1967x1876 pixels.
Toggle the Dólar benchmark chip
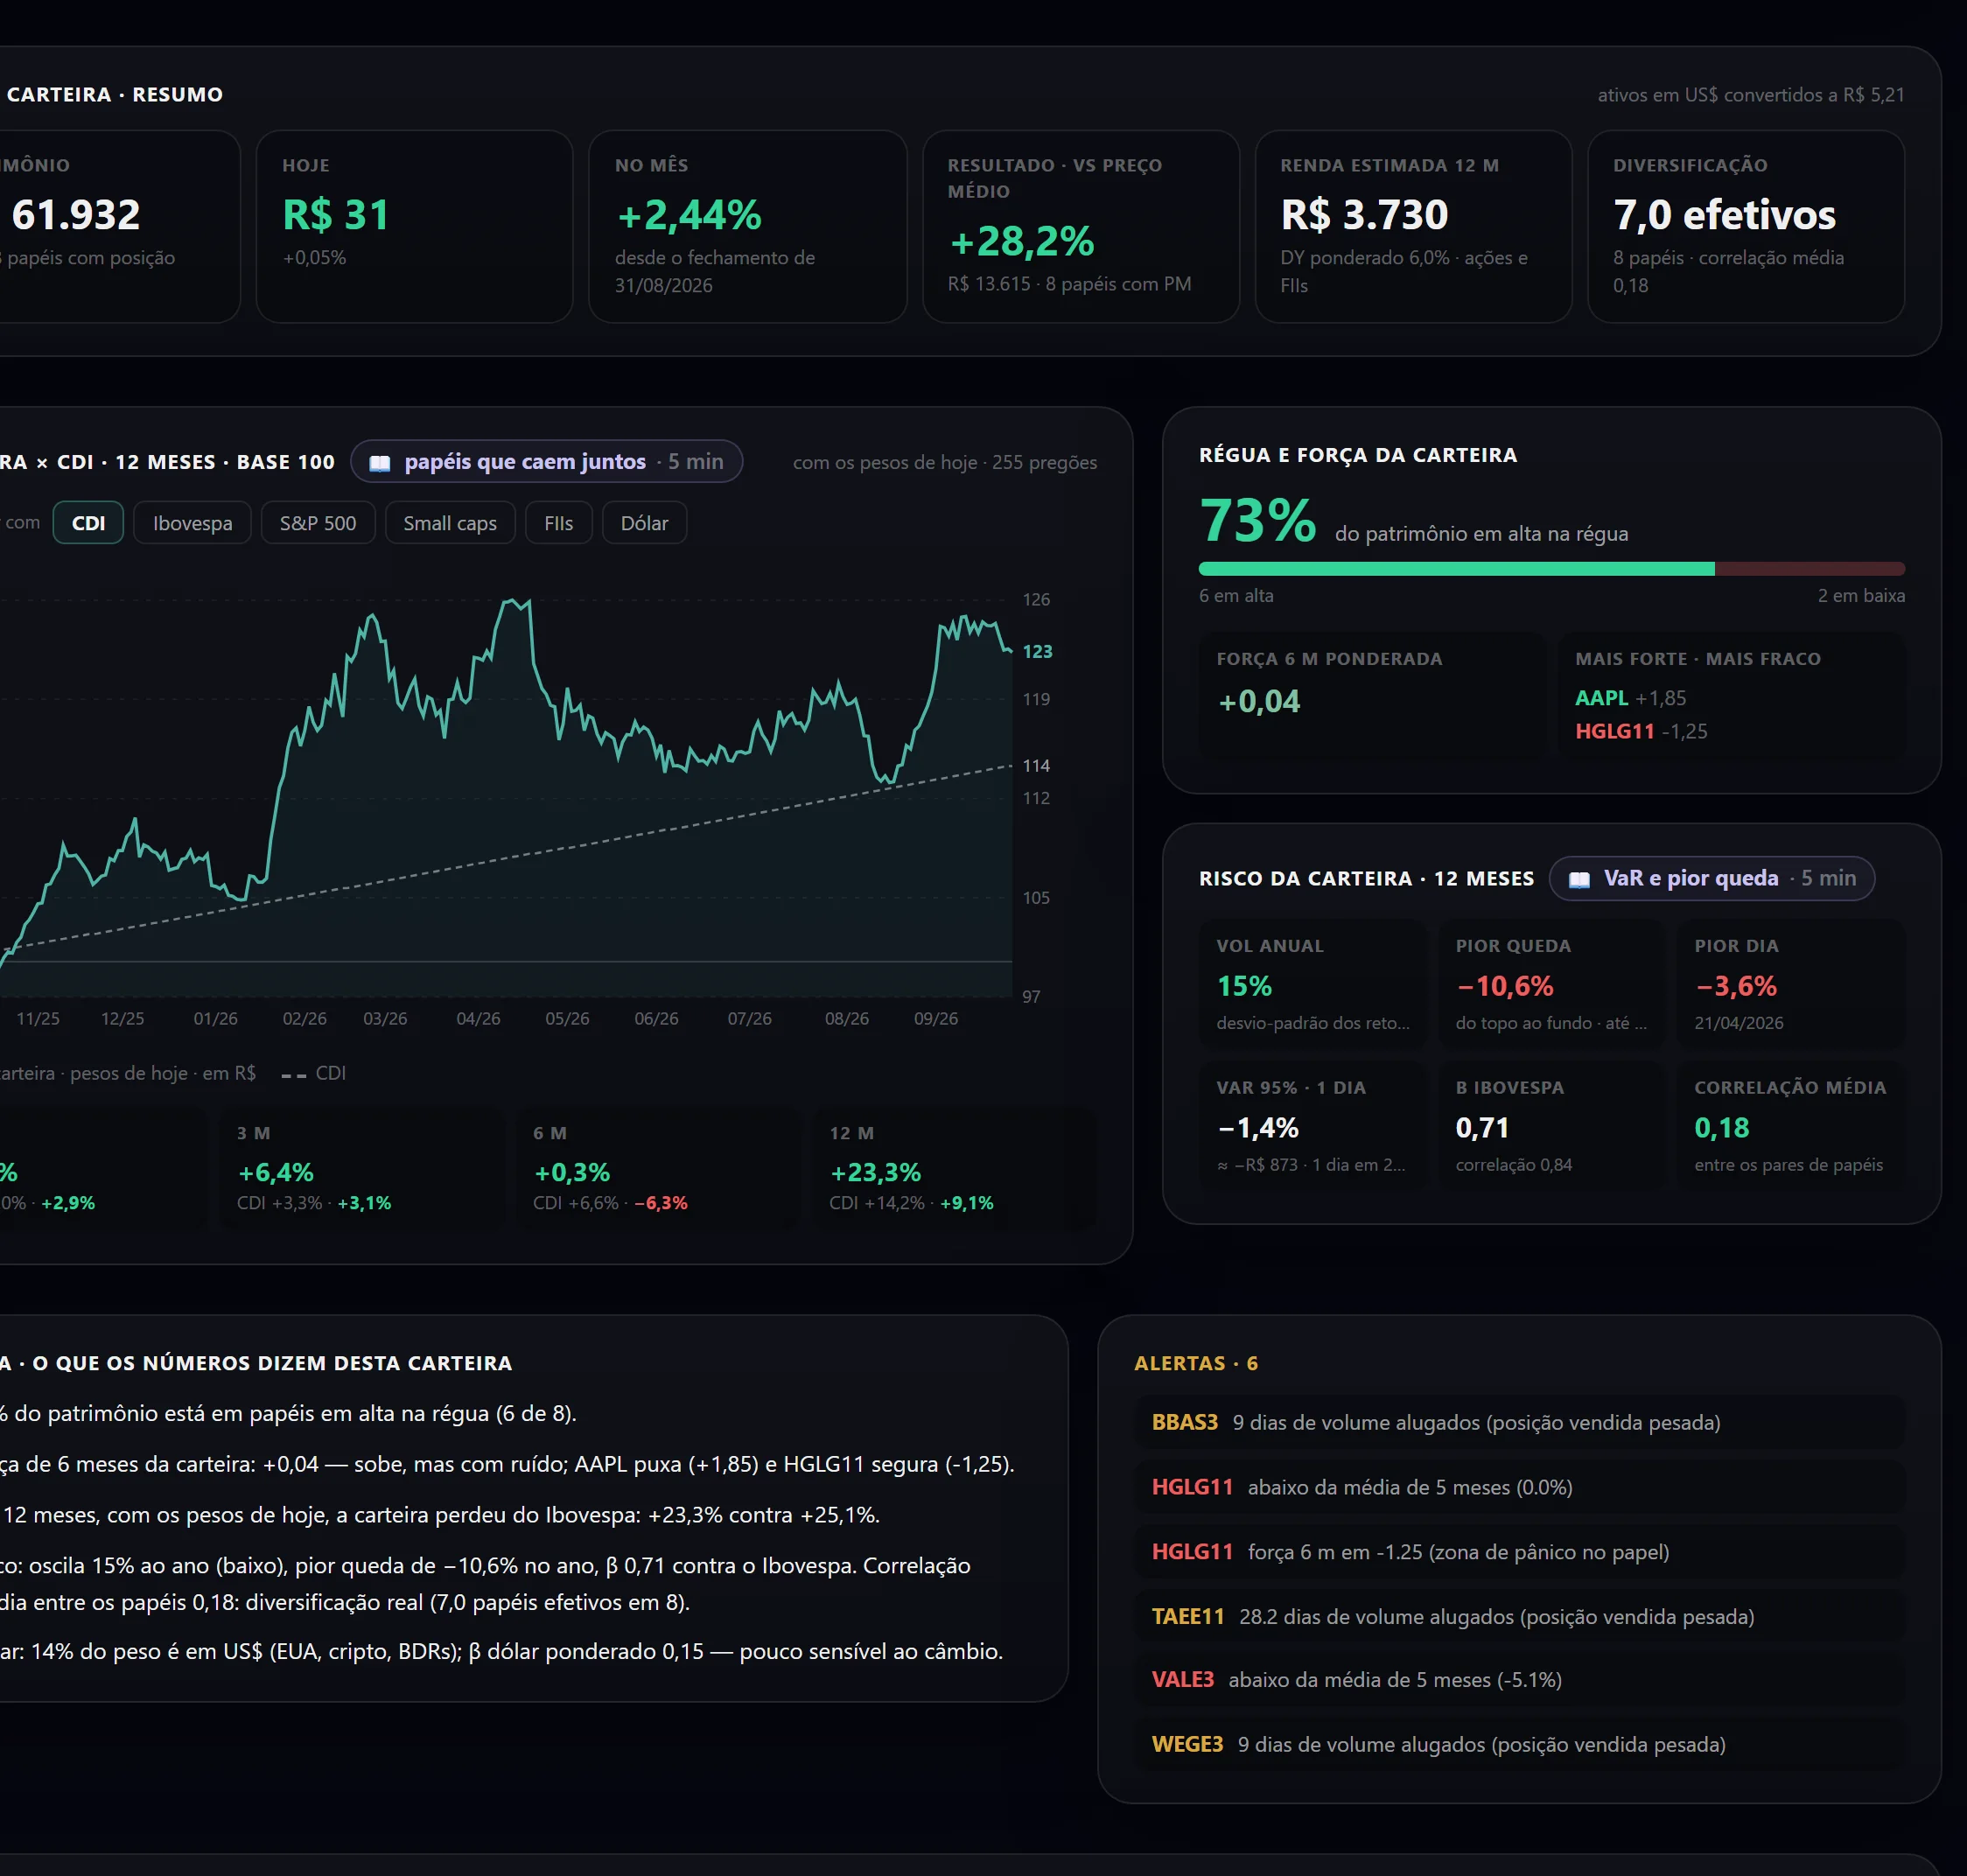pyautogui.click(x=644, y=523)
